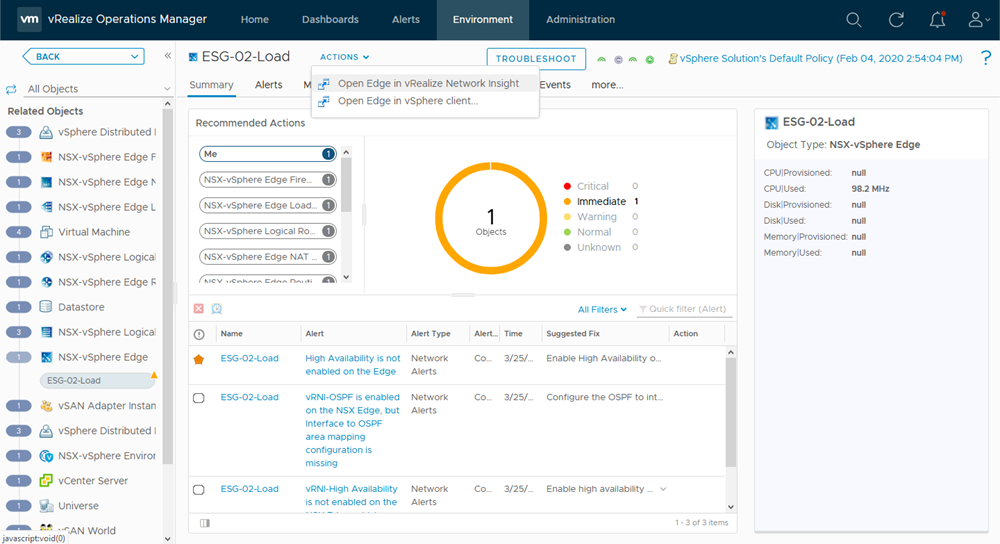Screen dimensions: 1000x544
Task: Open the notifications bell icon
Action: tap(937, 20)
